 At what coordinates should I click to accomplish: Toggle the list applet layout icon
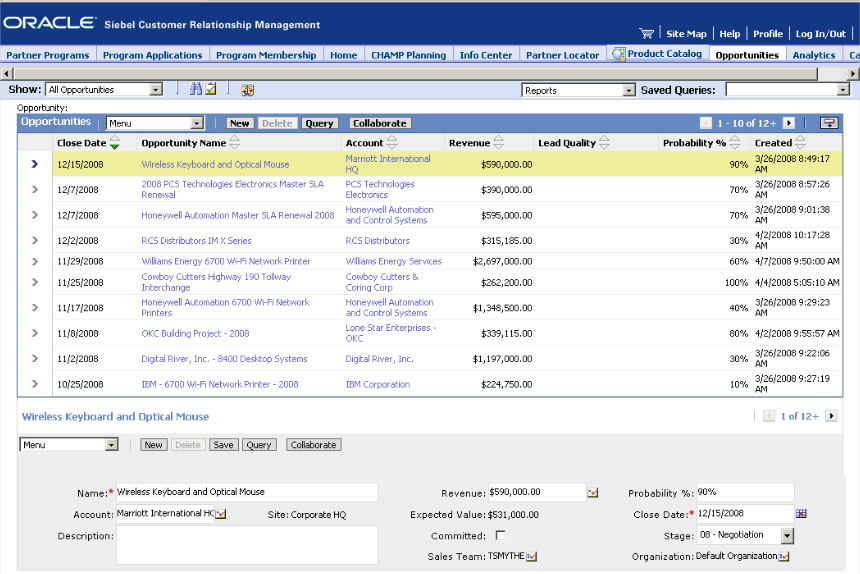[x=829, y=123]
